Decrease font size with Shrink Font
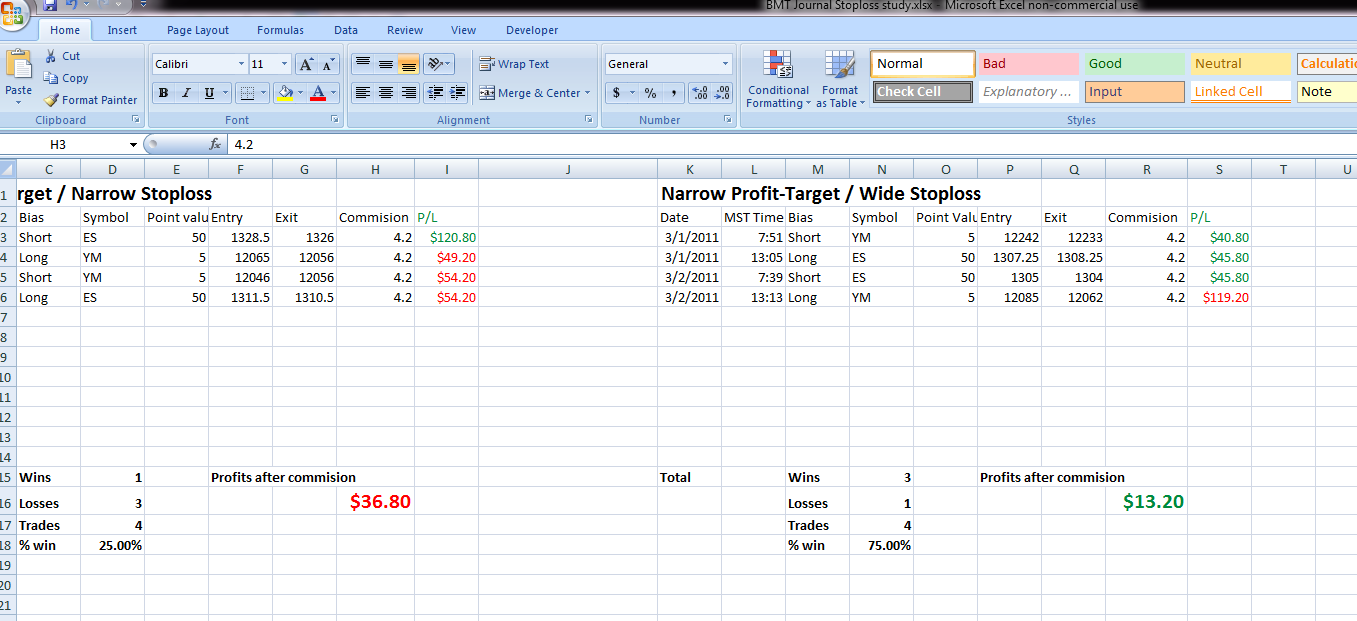The width and height of the screenshot is (1357, 621). 329,64
